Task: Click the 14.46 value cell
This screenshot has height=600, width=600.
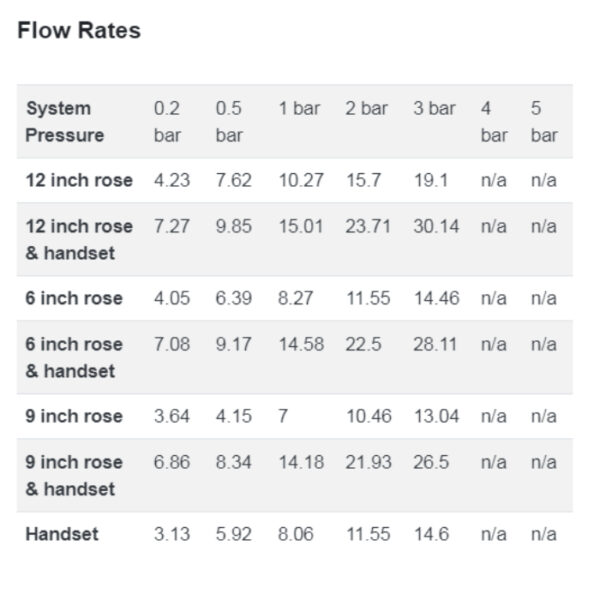Action: (437, 298)
